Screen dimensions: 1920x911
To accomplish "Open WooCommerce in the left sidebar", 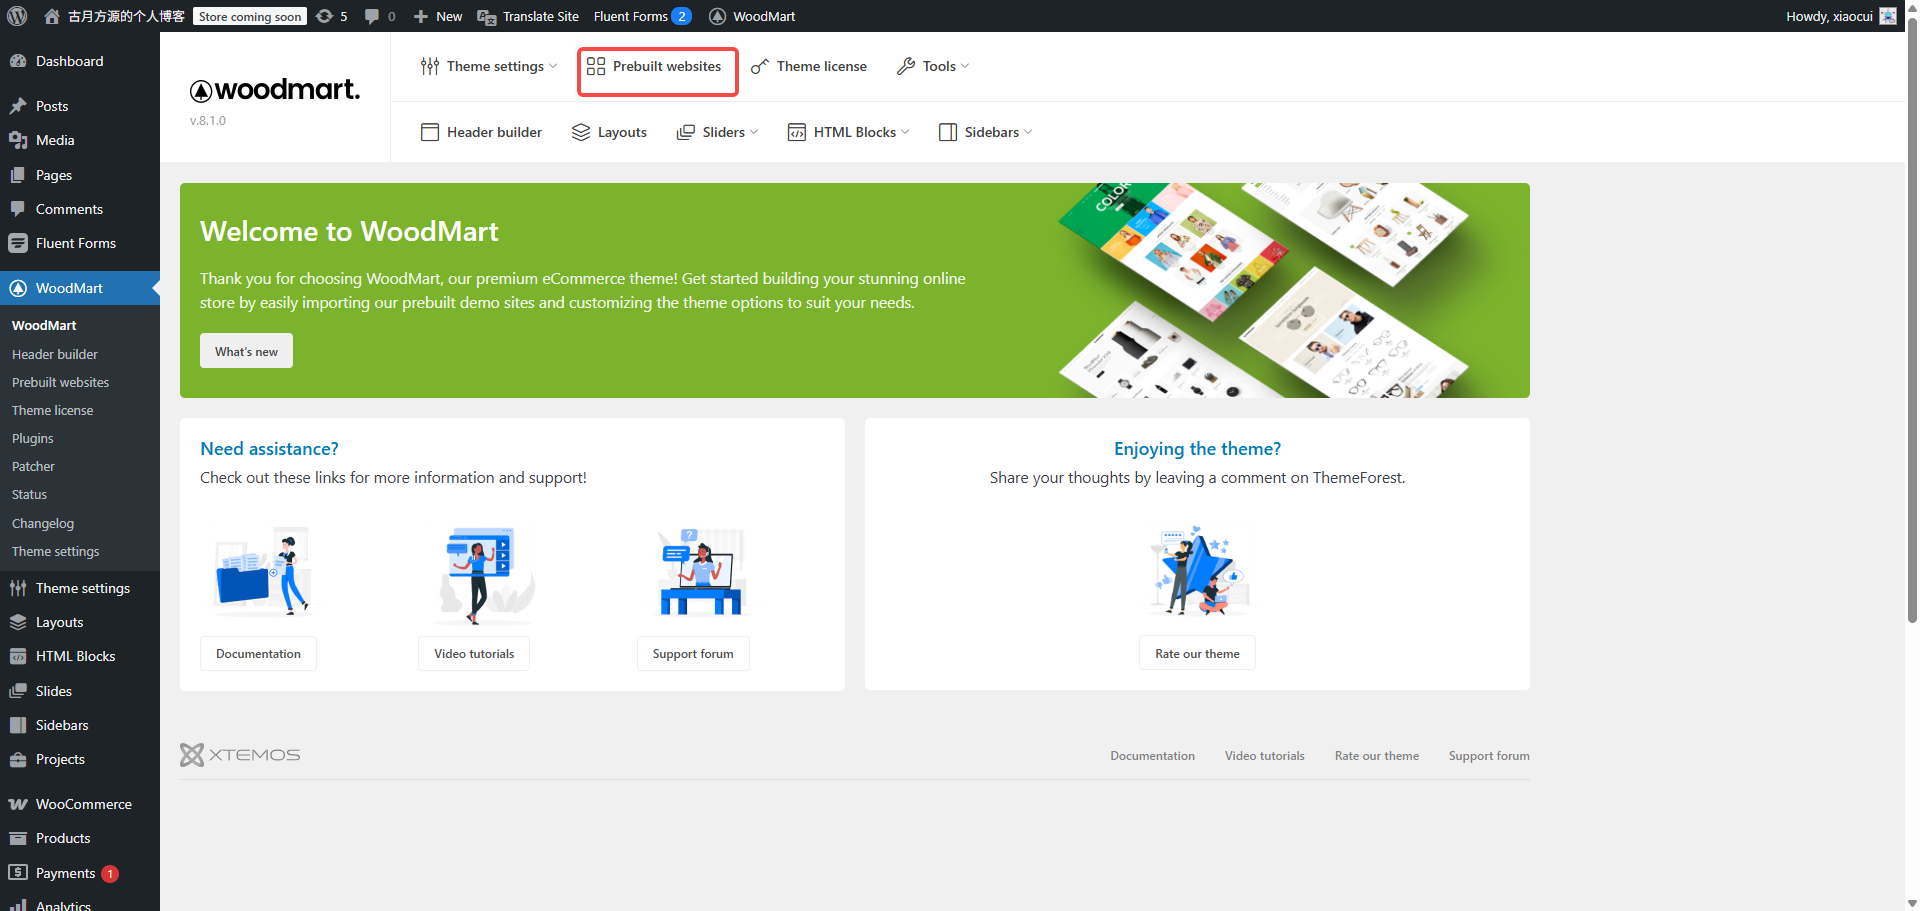I will (x=83, y=804).
